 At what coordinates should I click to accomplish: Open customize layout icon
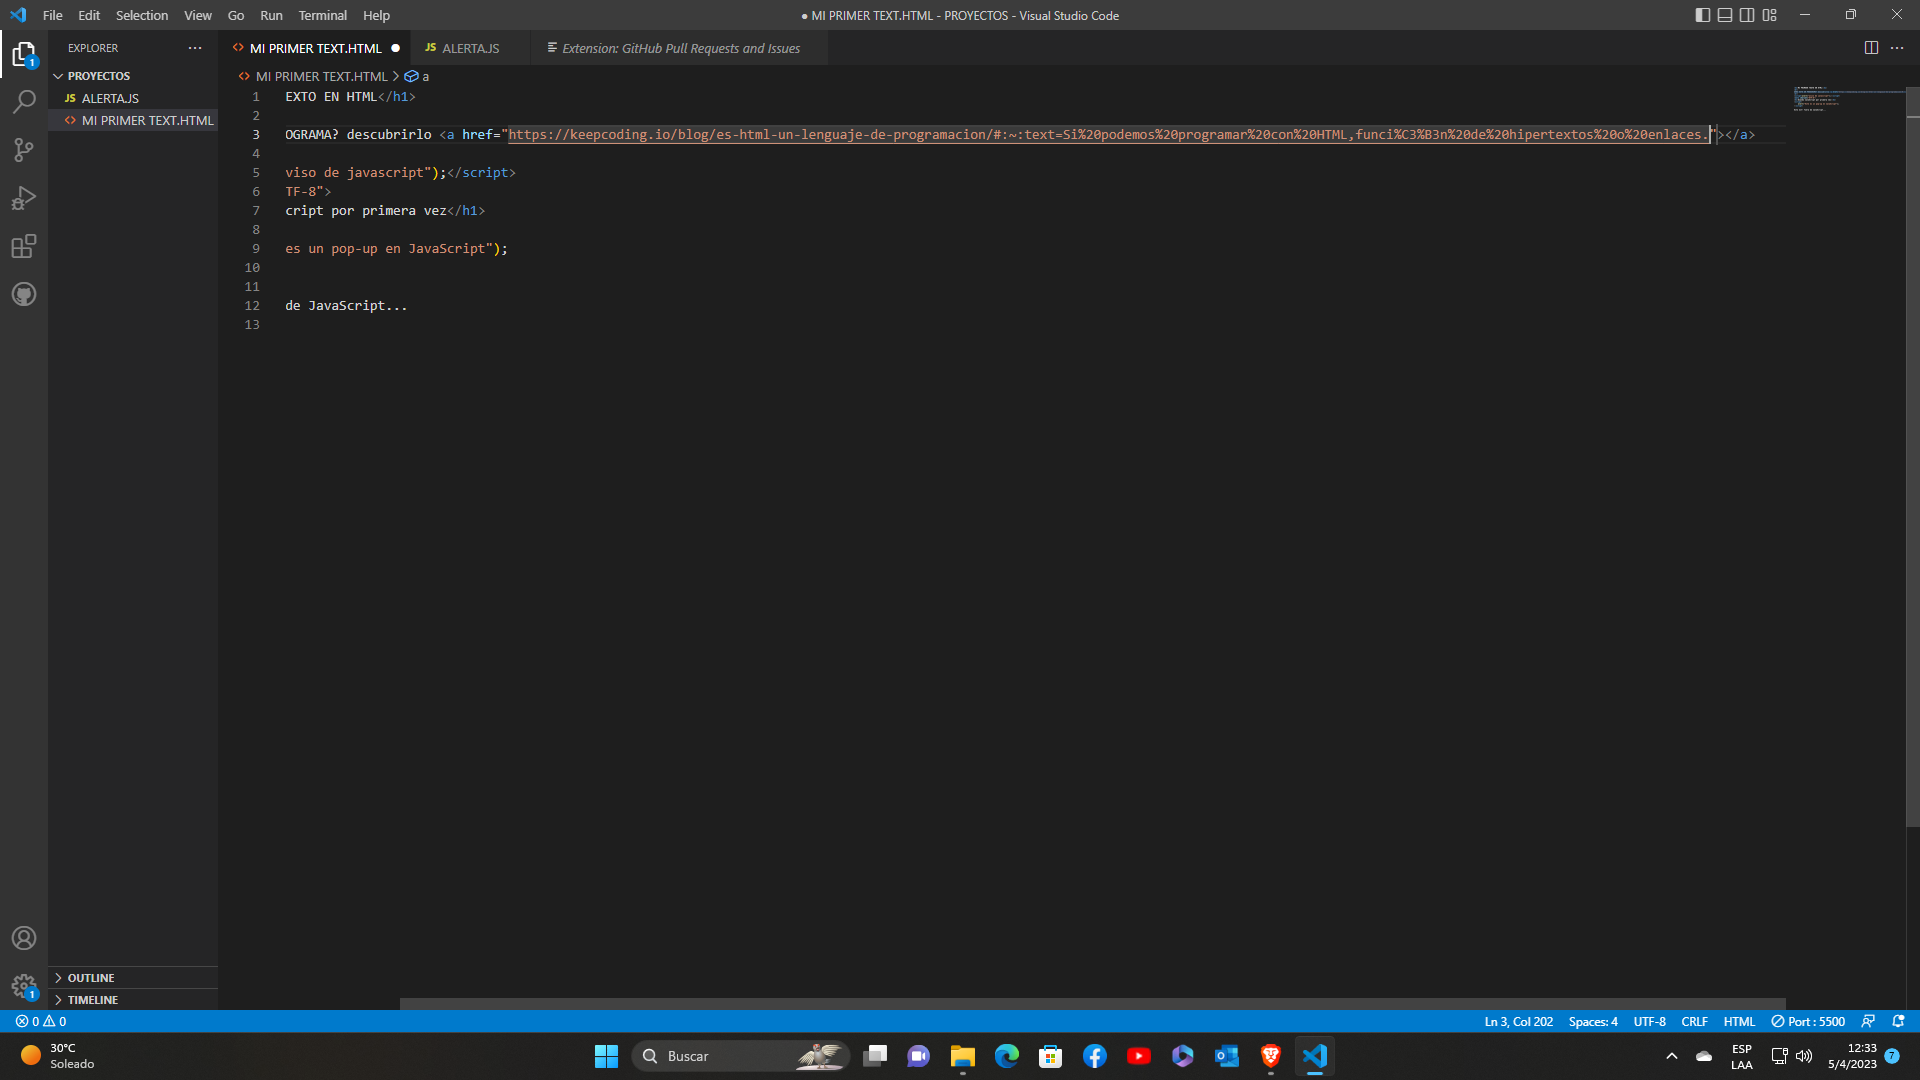point(1770,15)
